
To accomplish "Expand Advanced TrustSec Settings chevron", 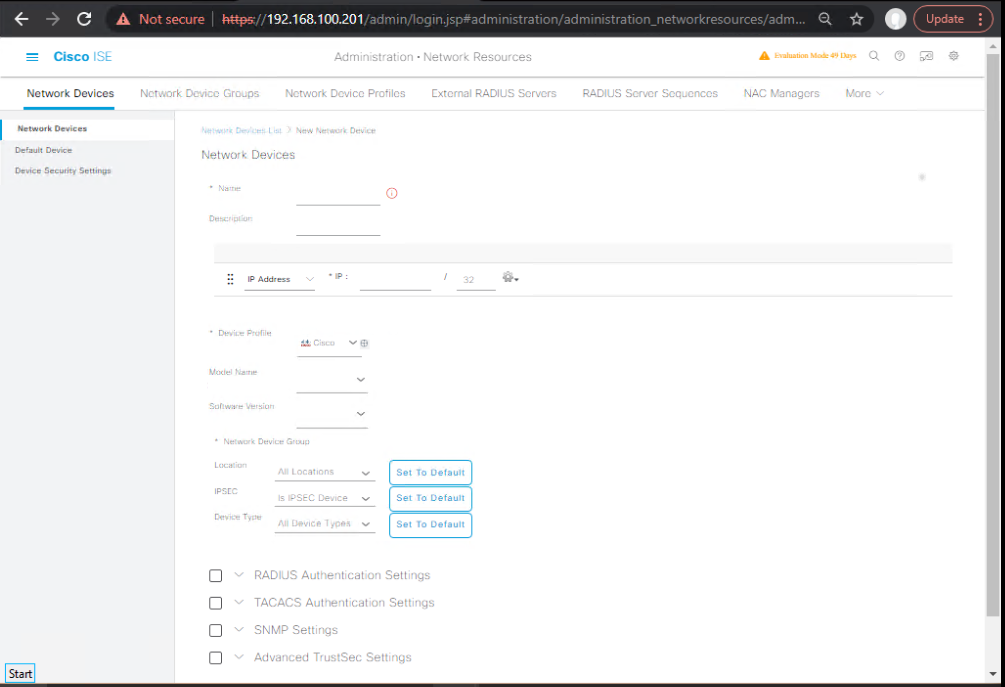I will coord(239,657).
